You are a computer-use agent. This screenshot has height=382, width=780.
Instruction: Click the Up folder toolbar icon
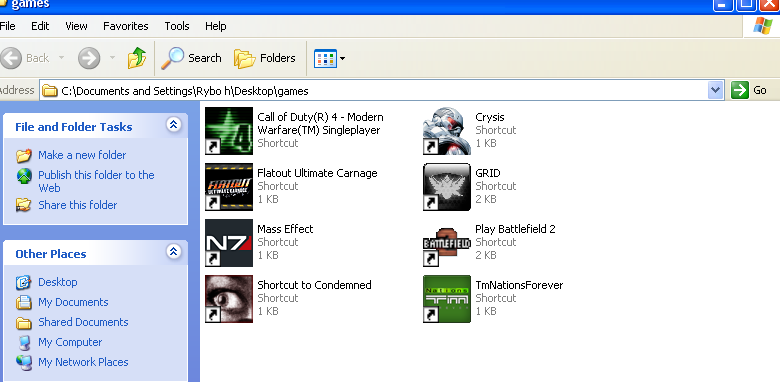point(137,58)
